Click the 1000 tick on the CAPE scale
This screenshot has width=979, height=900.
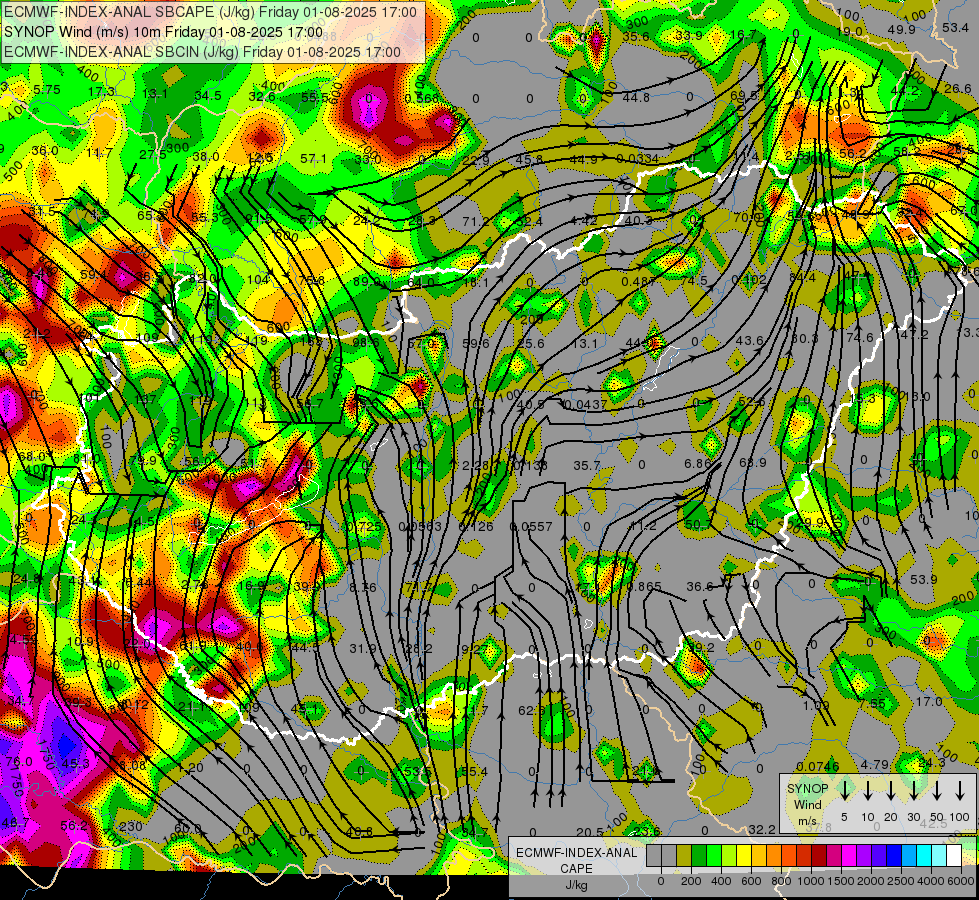point(811,881)
